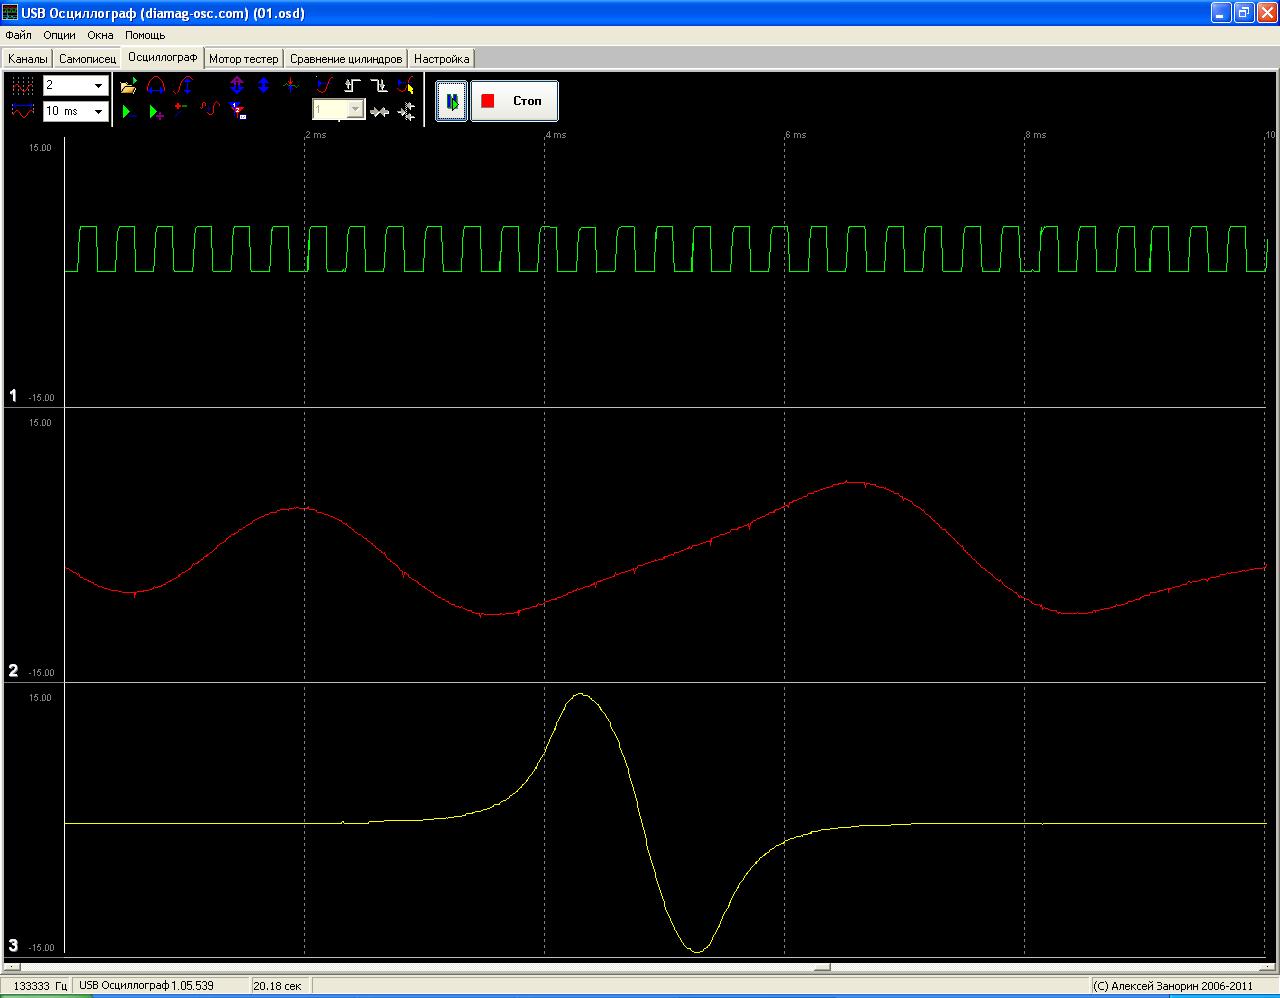Click the green play arrow with blue minus
This screenshot has height=998, width=1280.
[128, 111]
